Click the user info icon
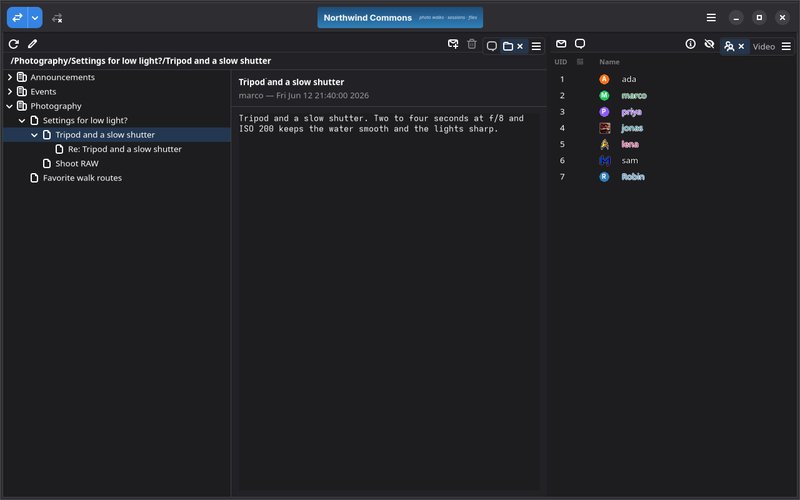Screen dimensions: 800x500 (690, 44)
